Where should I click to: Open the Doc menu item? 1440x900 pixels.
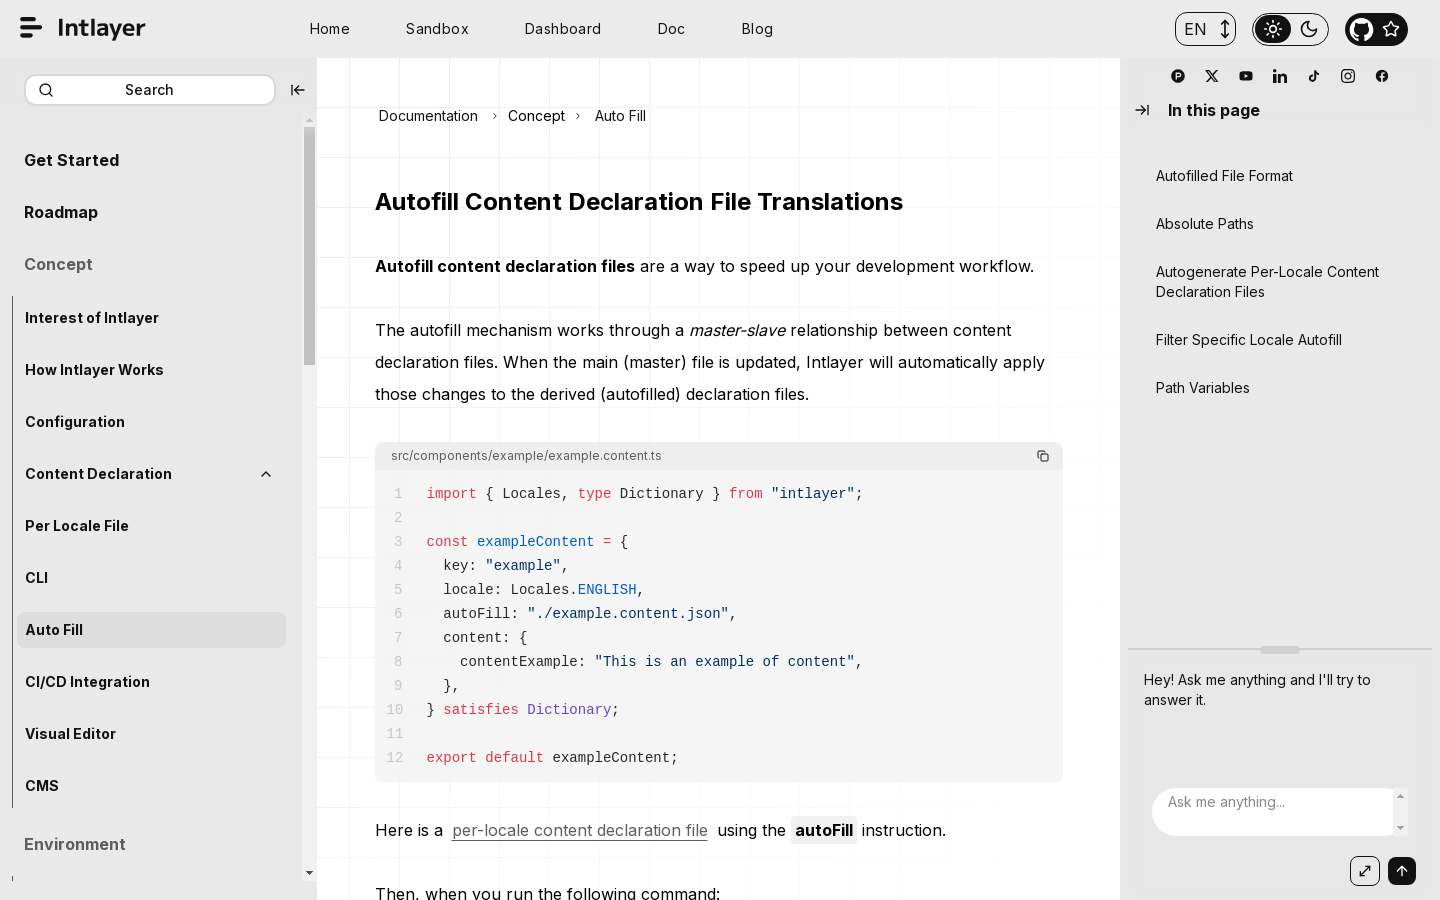[671, 29]
